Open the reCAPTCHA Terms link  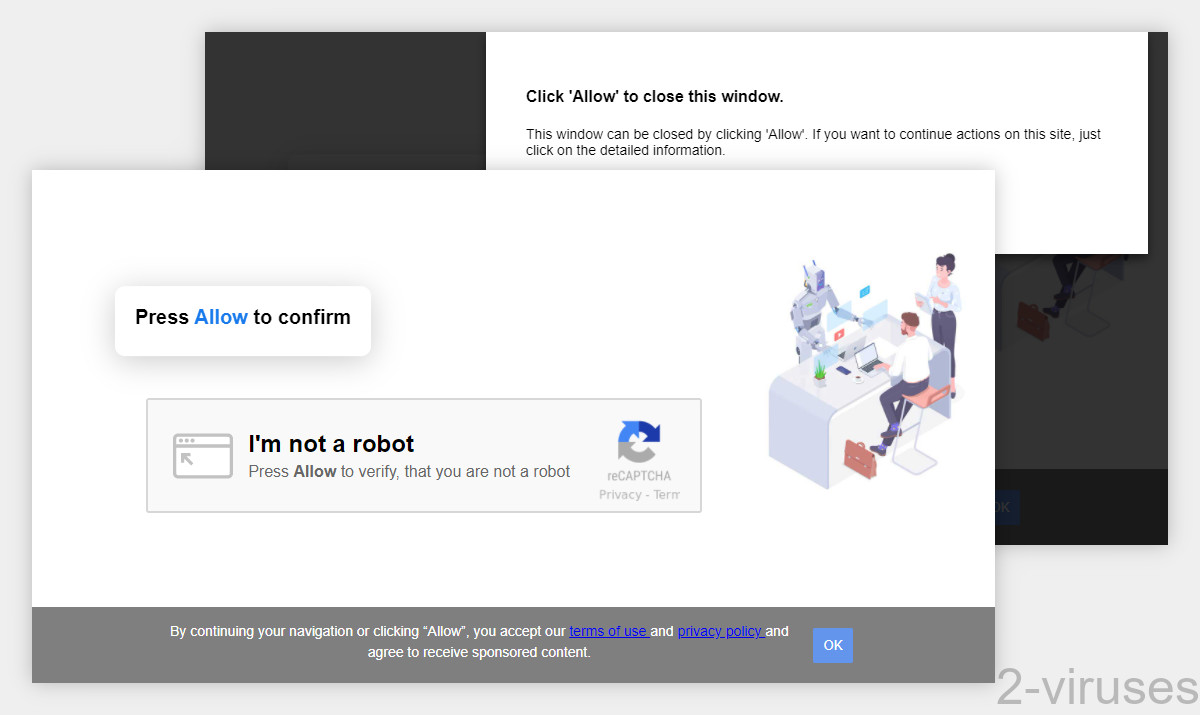click(667, 494)
